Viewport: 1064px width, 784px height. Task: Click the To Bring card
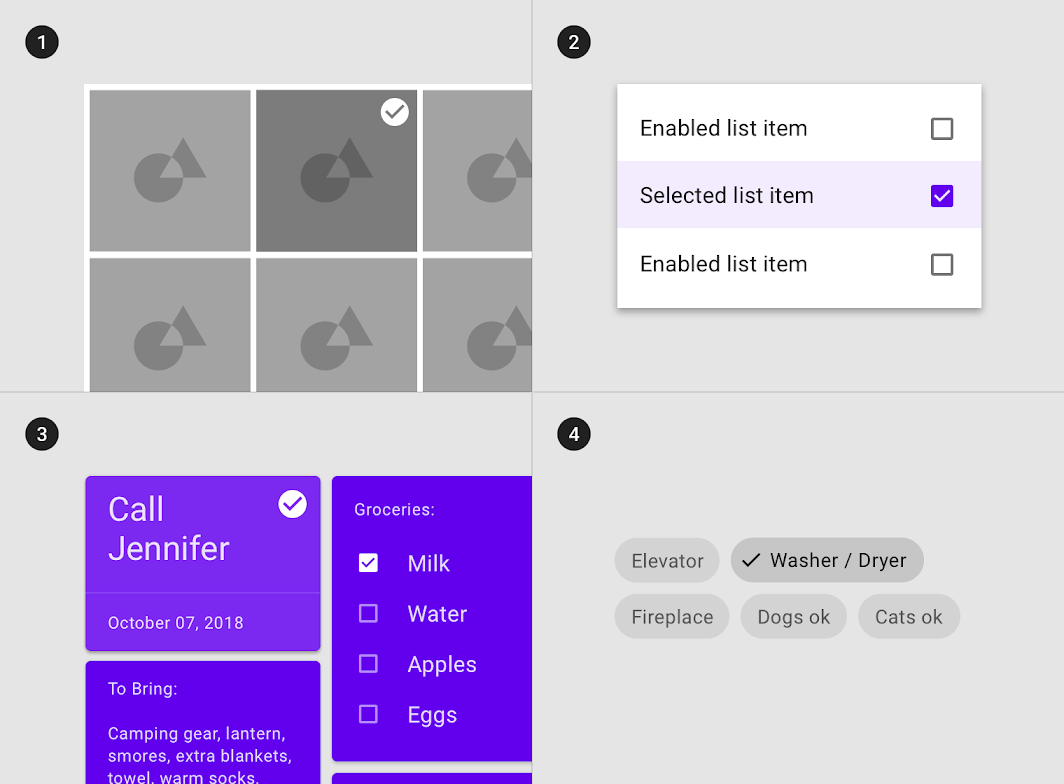(202, 720)
